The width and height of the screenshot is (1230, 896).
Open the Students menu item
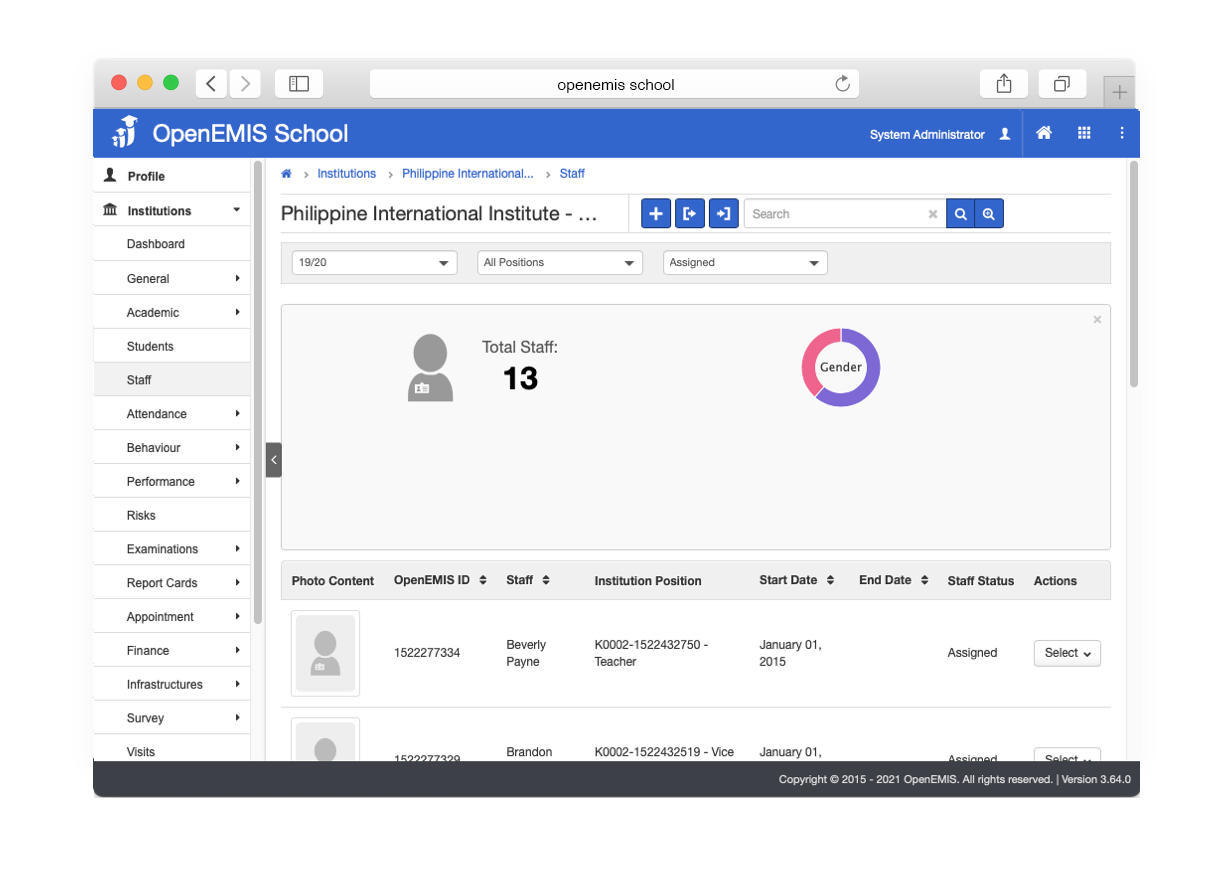click(x=172, y=346)
